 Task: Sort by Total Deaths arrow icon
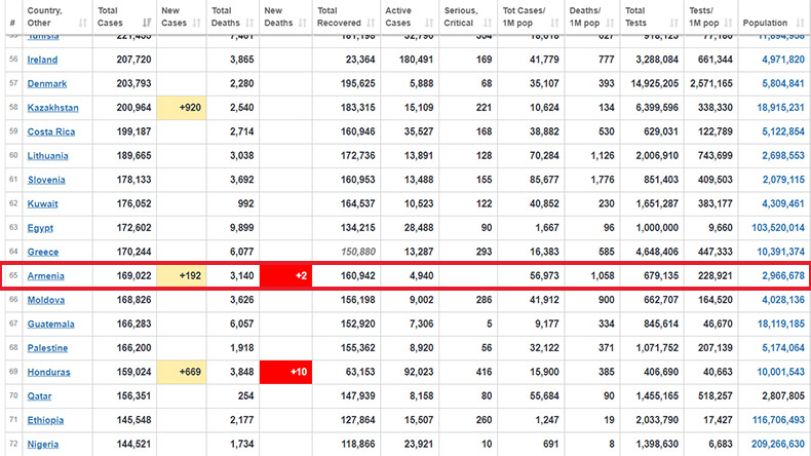pos(250,23)
